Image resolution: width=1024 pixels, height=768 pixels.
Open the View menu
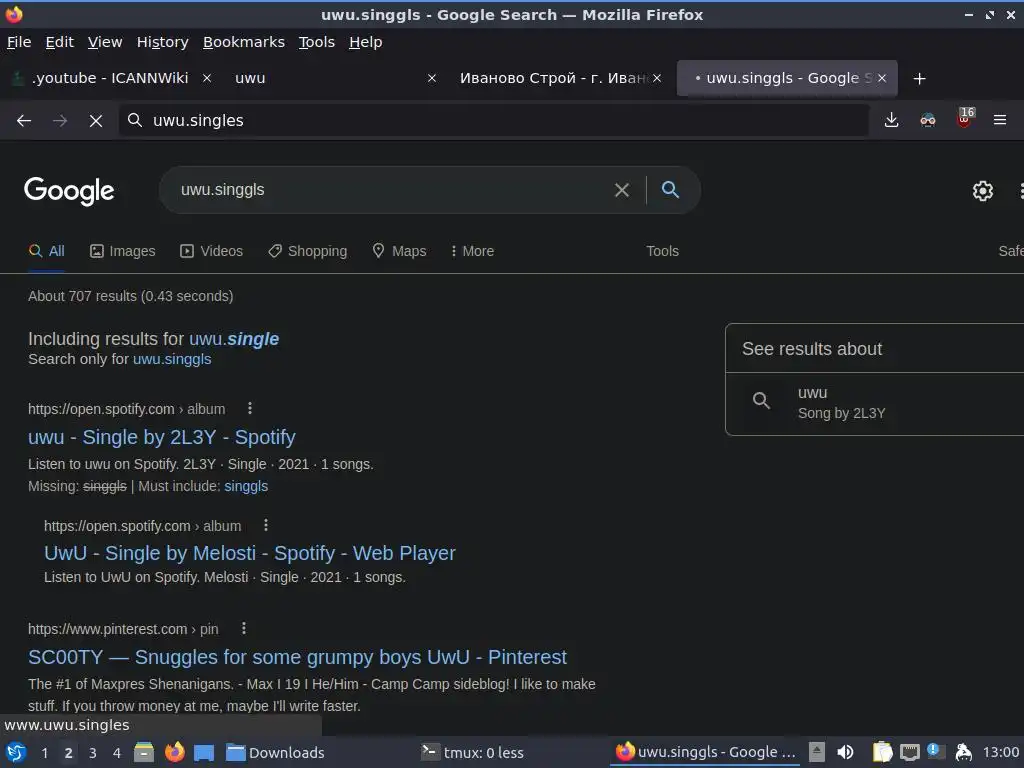pos(105,42)
